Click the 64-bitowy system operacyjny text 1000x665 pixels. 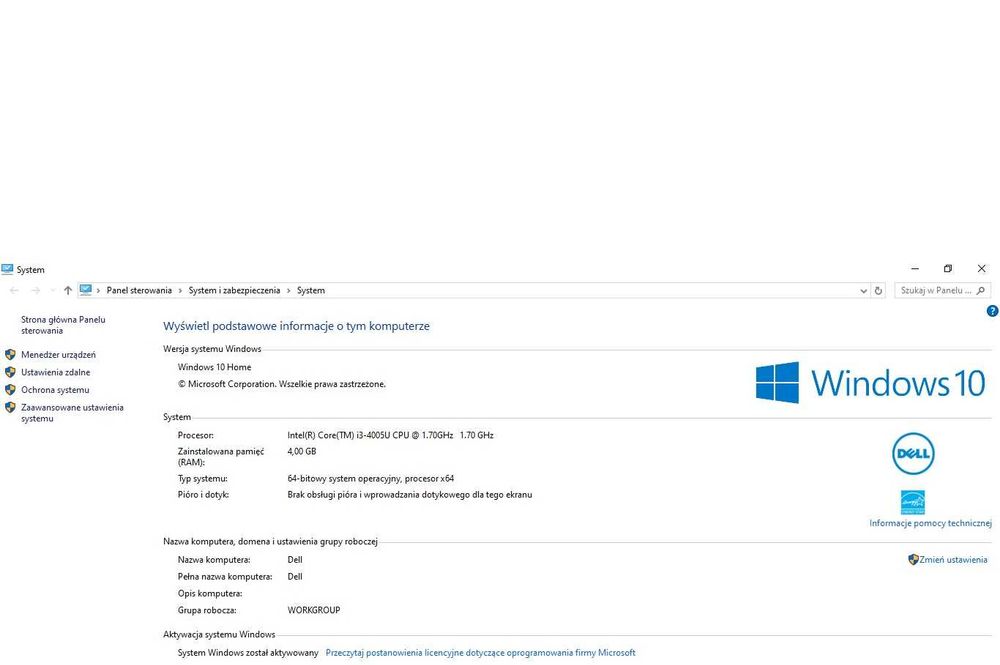tap(371, 478)
